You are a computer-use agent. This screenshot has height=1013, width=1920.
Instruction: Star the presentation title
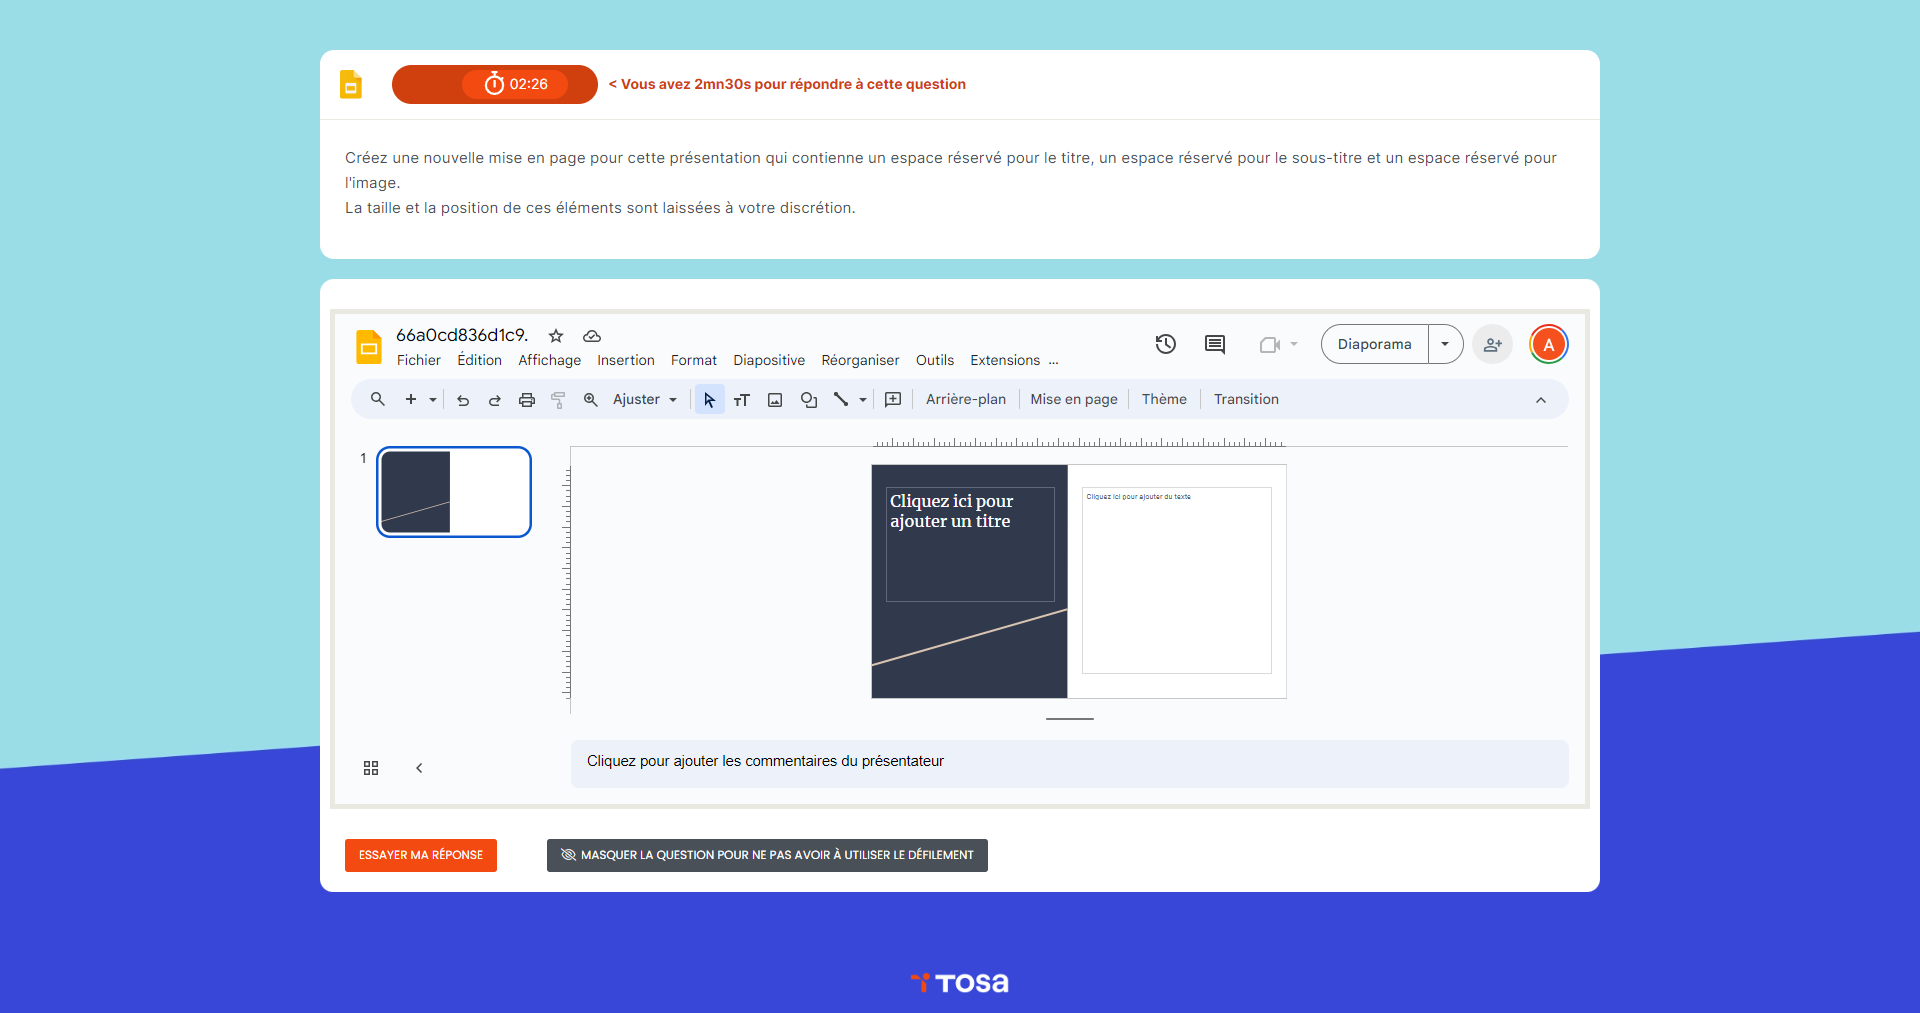point(556,336)
